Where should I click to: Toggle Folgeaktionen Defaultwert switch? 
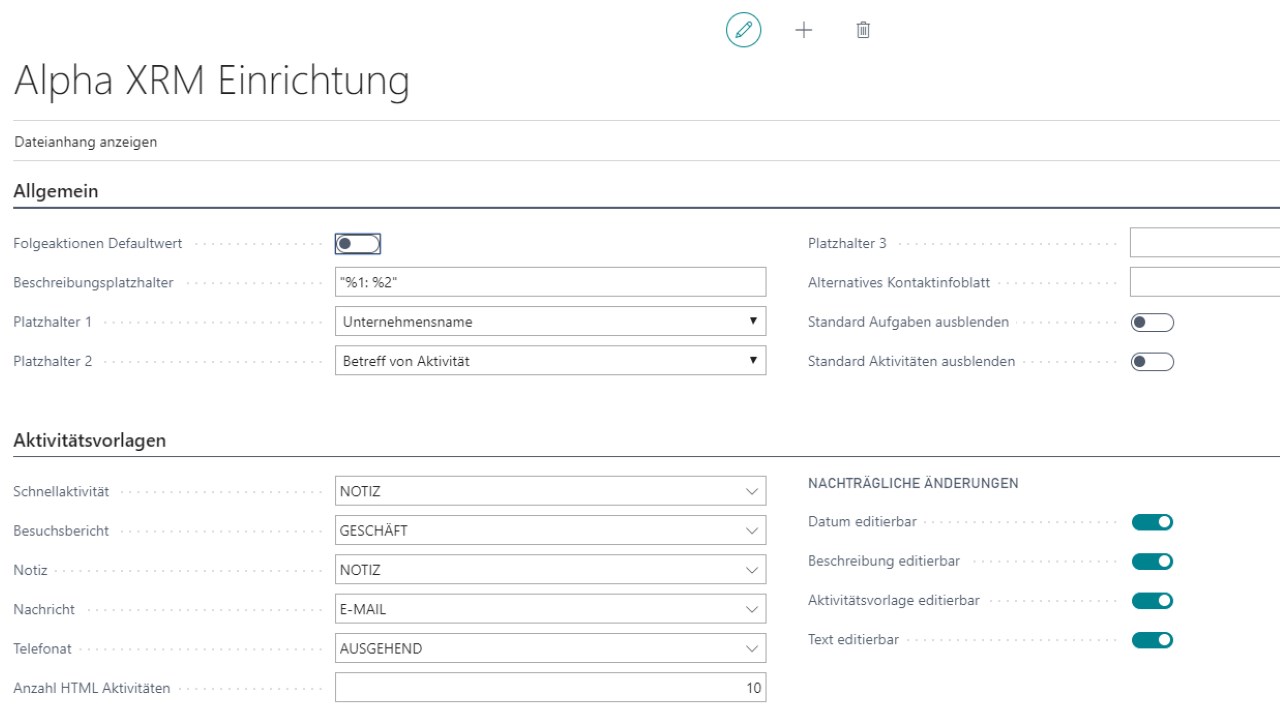359,244
